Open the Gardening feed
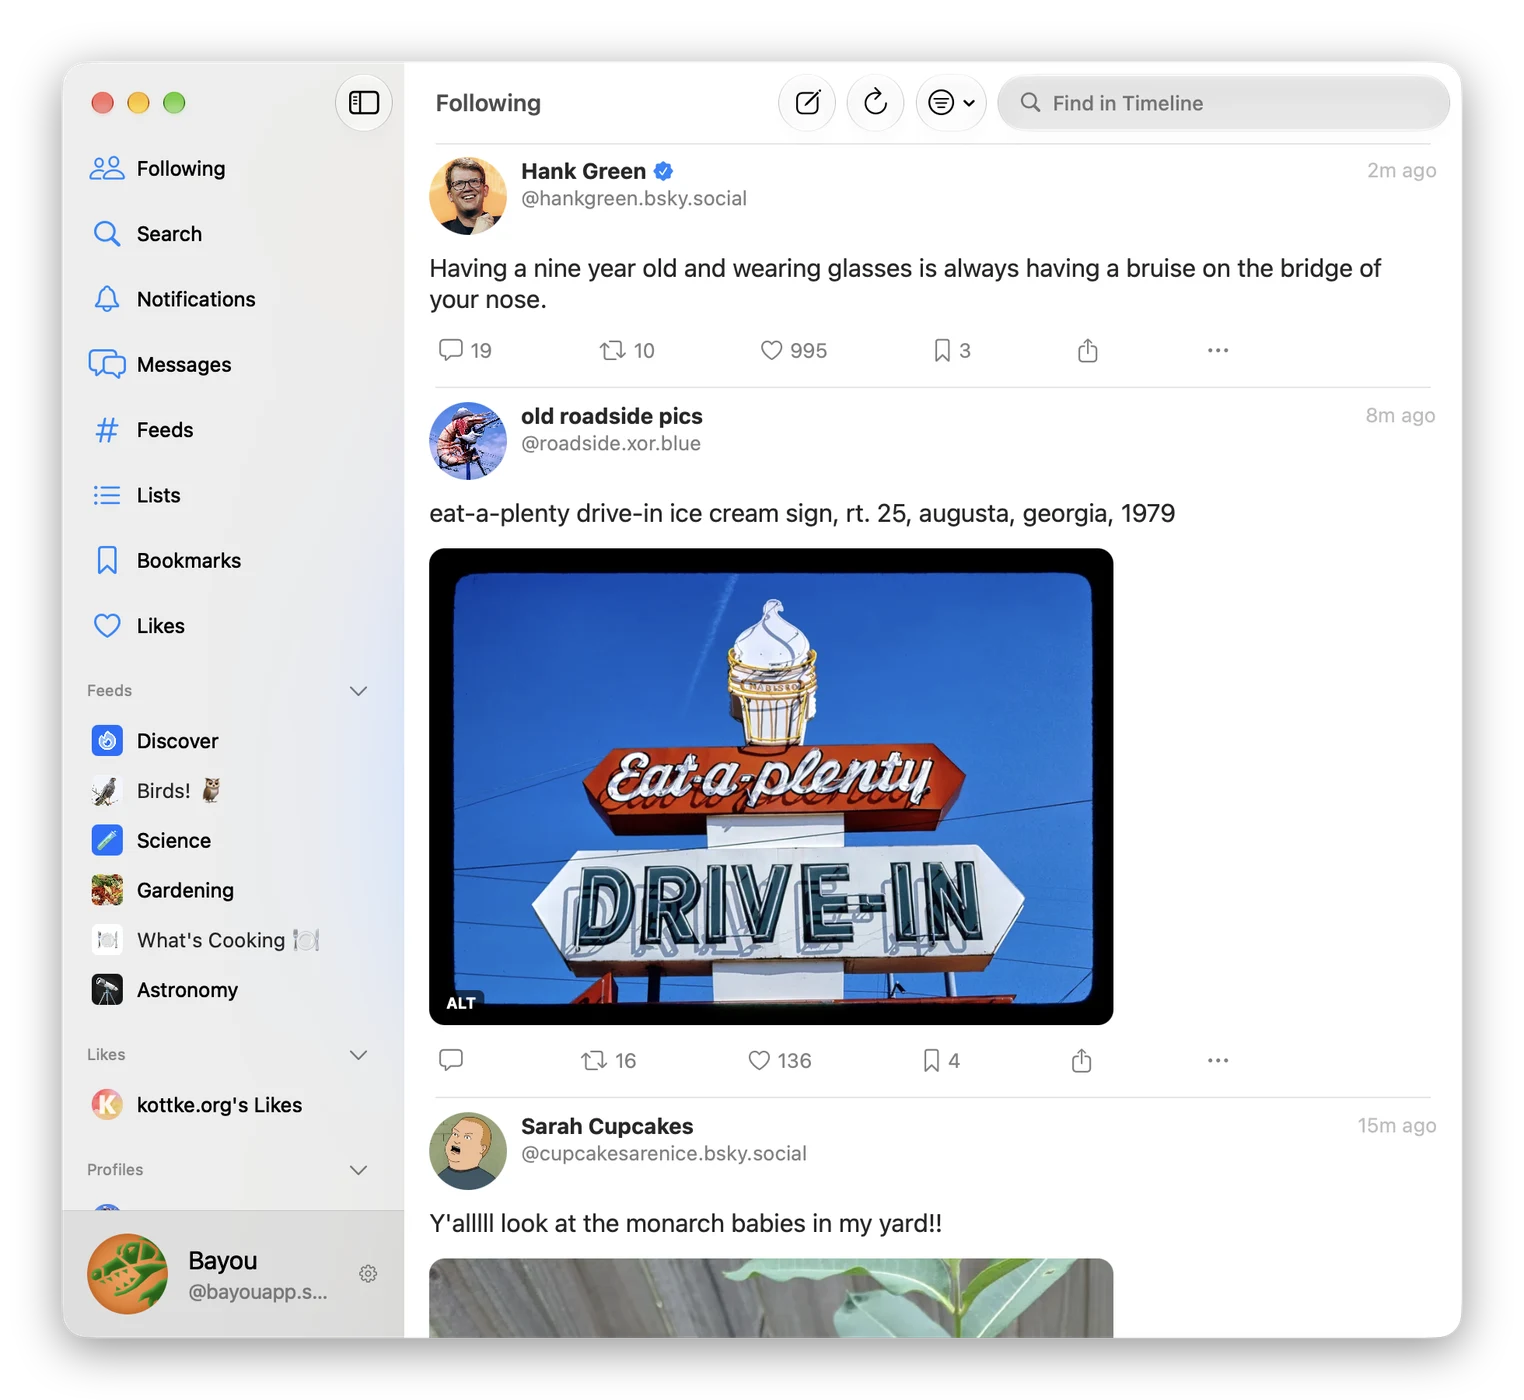The image size is (1524, 1400). [163, 890]
